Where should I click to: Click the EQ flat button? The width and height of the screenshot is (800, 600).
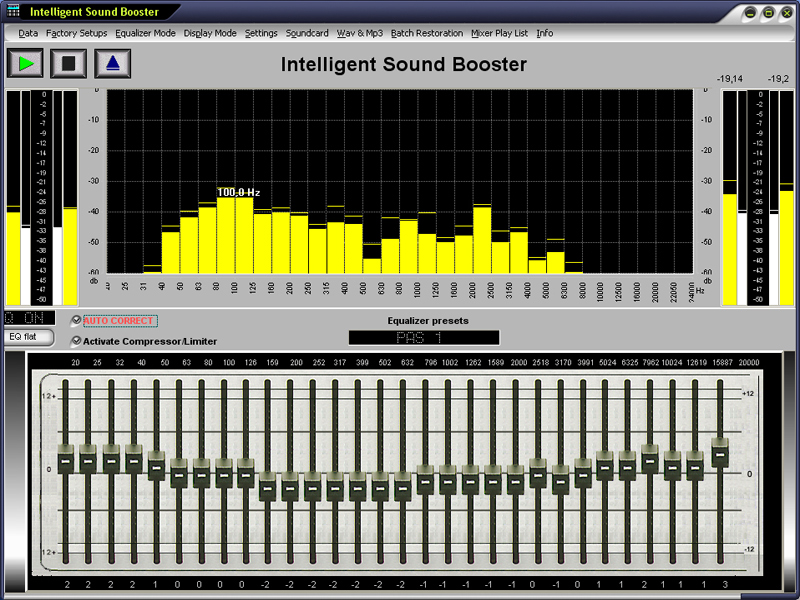coord(26,337)
